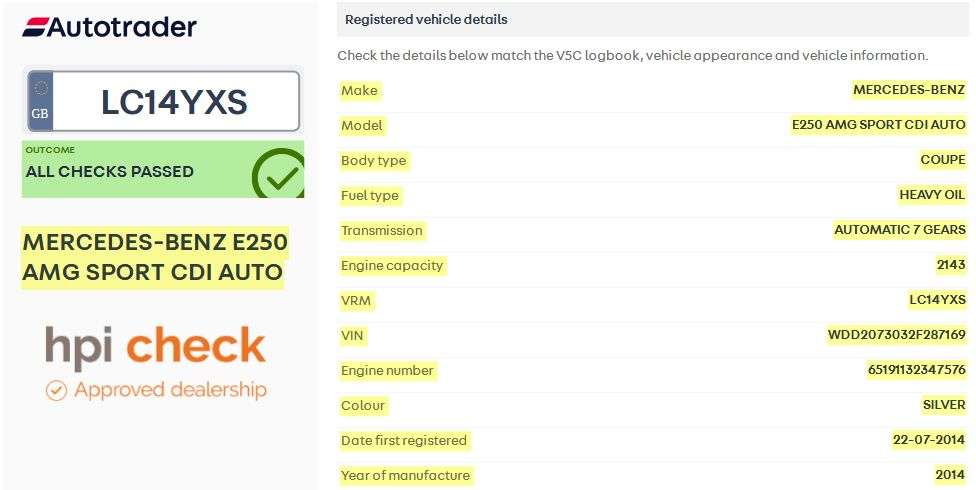Click the GB badge on number plate
976x490 pixels.
[40, 101]
